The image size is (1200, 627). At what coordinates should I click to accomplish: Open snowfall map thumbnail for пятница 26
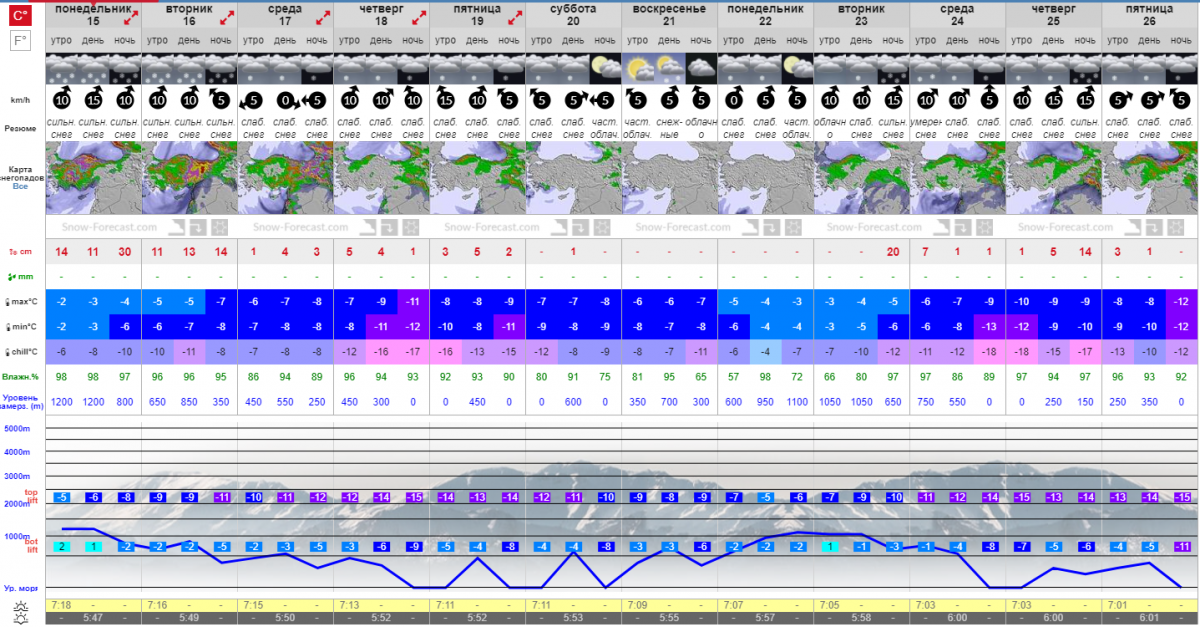click(1149, 177)
